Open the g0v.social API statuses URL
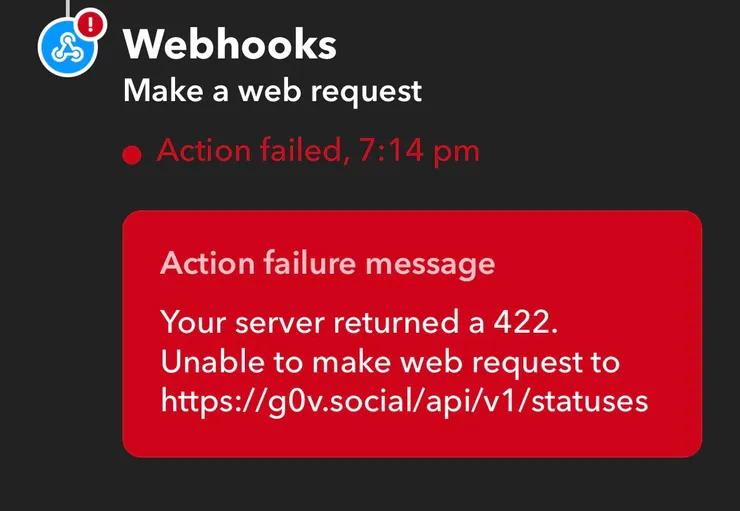The image size is (740, 511). coord(404,400)
